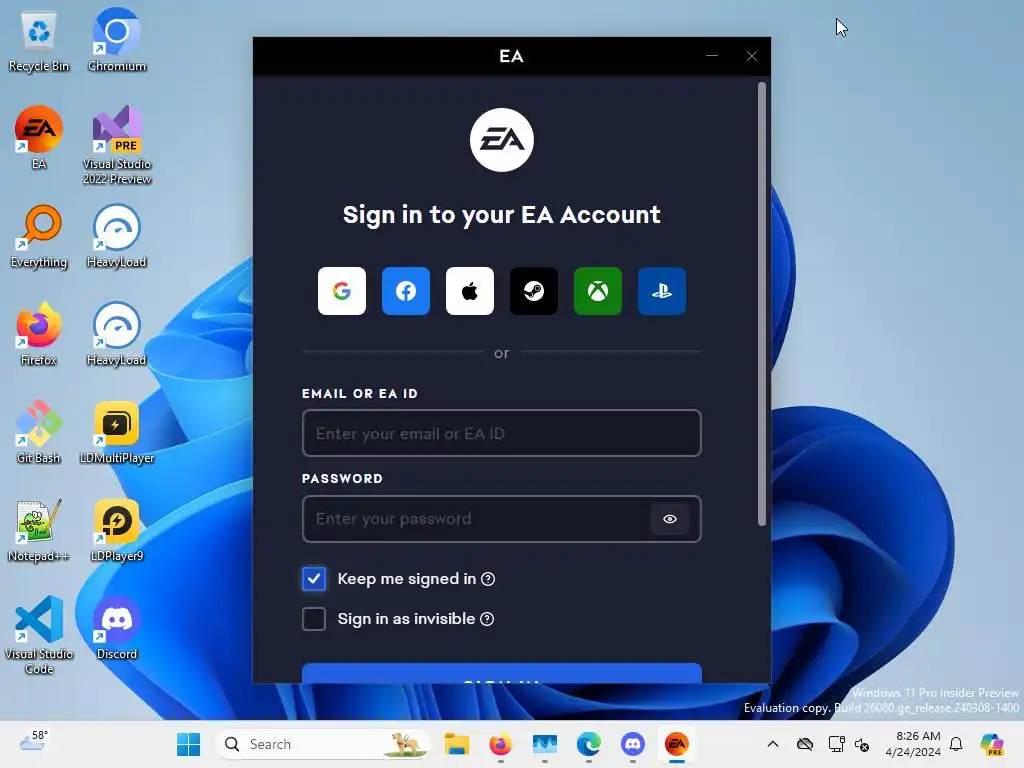The width and height of the screenshot is (1024, 768).
Task: Focus the password input field
Action: click(502, 519)
